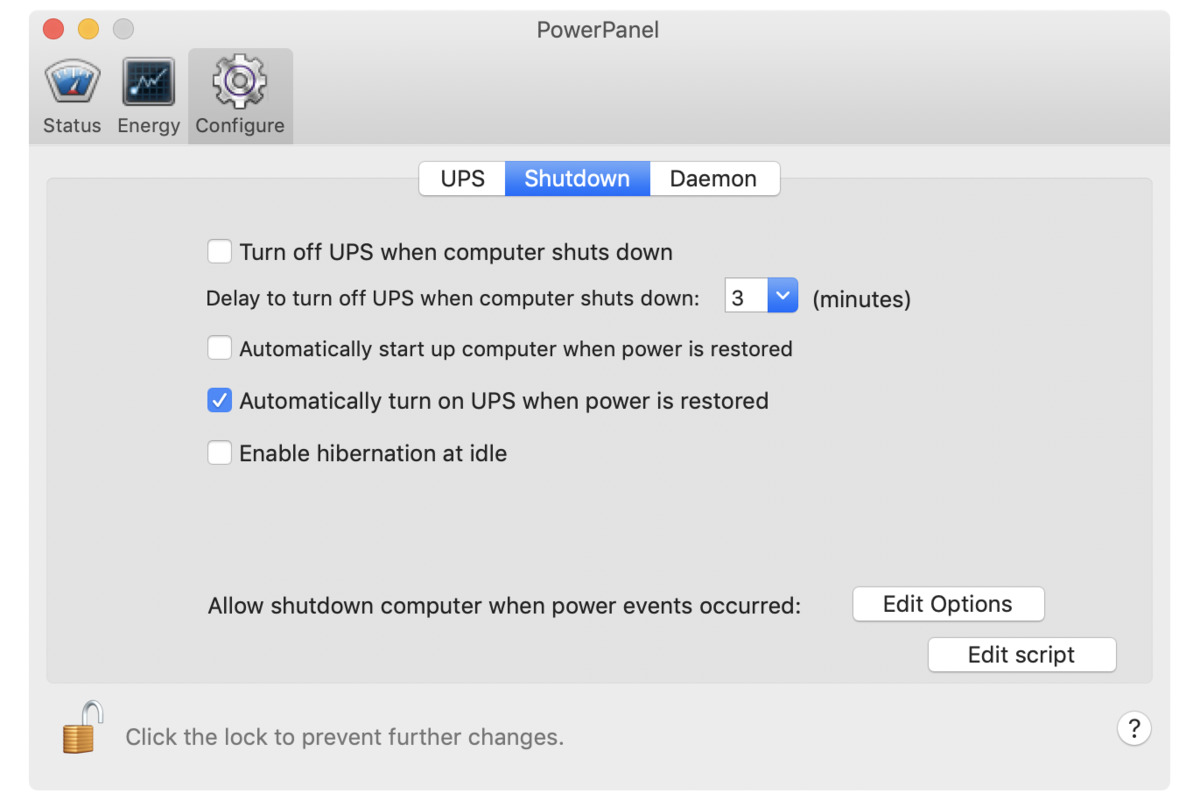Expand the delay minutes dropdown arrow
This screenshot has height=800, width=1200.
click(782, 297)
